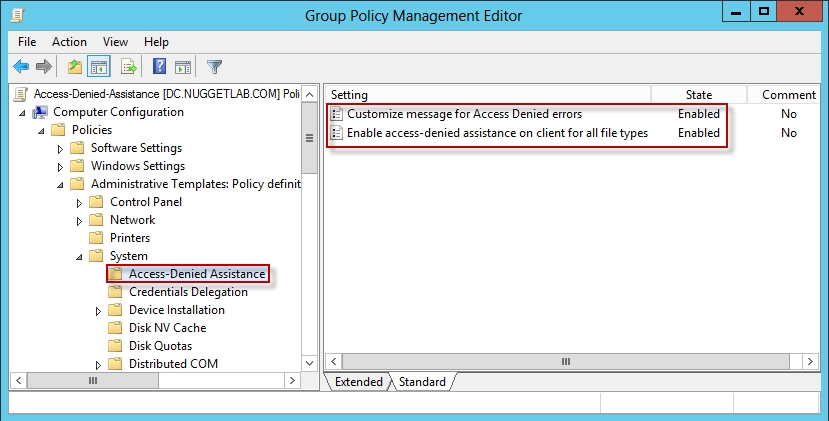The image size is (829, 421).
Task: Click the blue Help question mark icon
Action: coord(159,67)
